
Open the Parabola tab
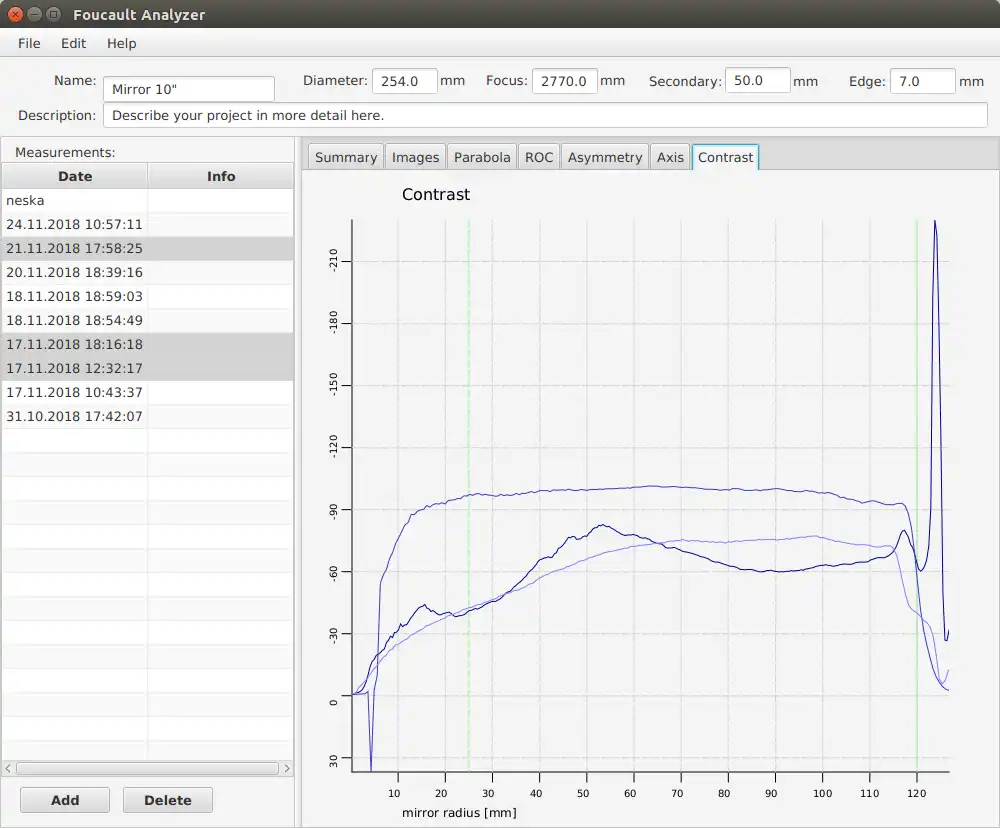tap(482, 157)
